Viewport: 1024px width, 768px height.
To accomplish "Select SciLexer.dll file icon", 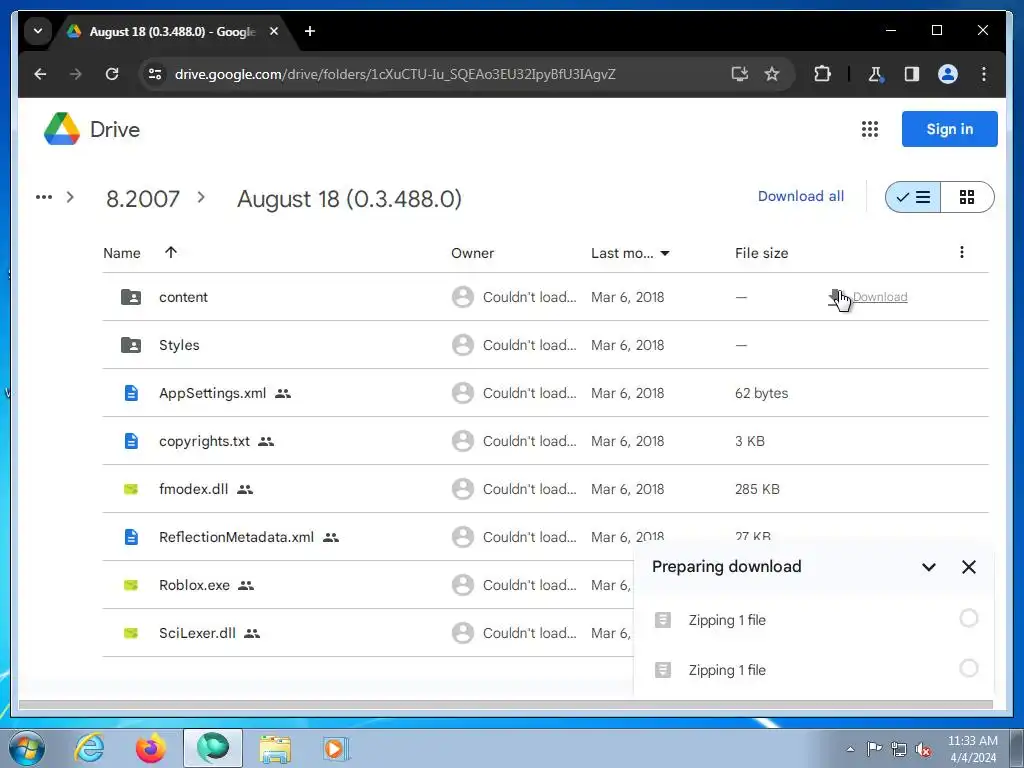I will click(131, 633).
